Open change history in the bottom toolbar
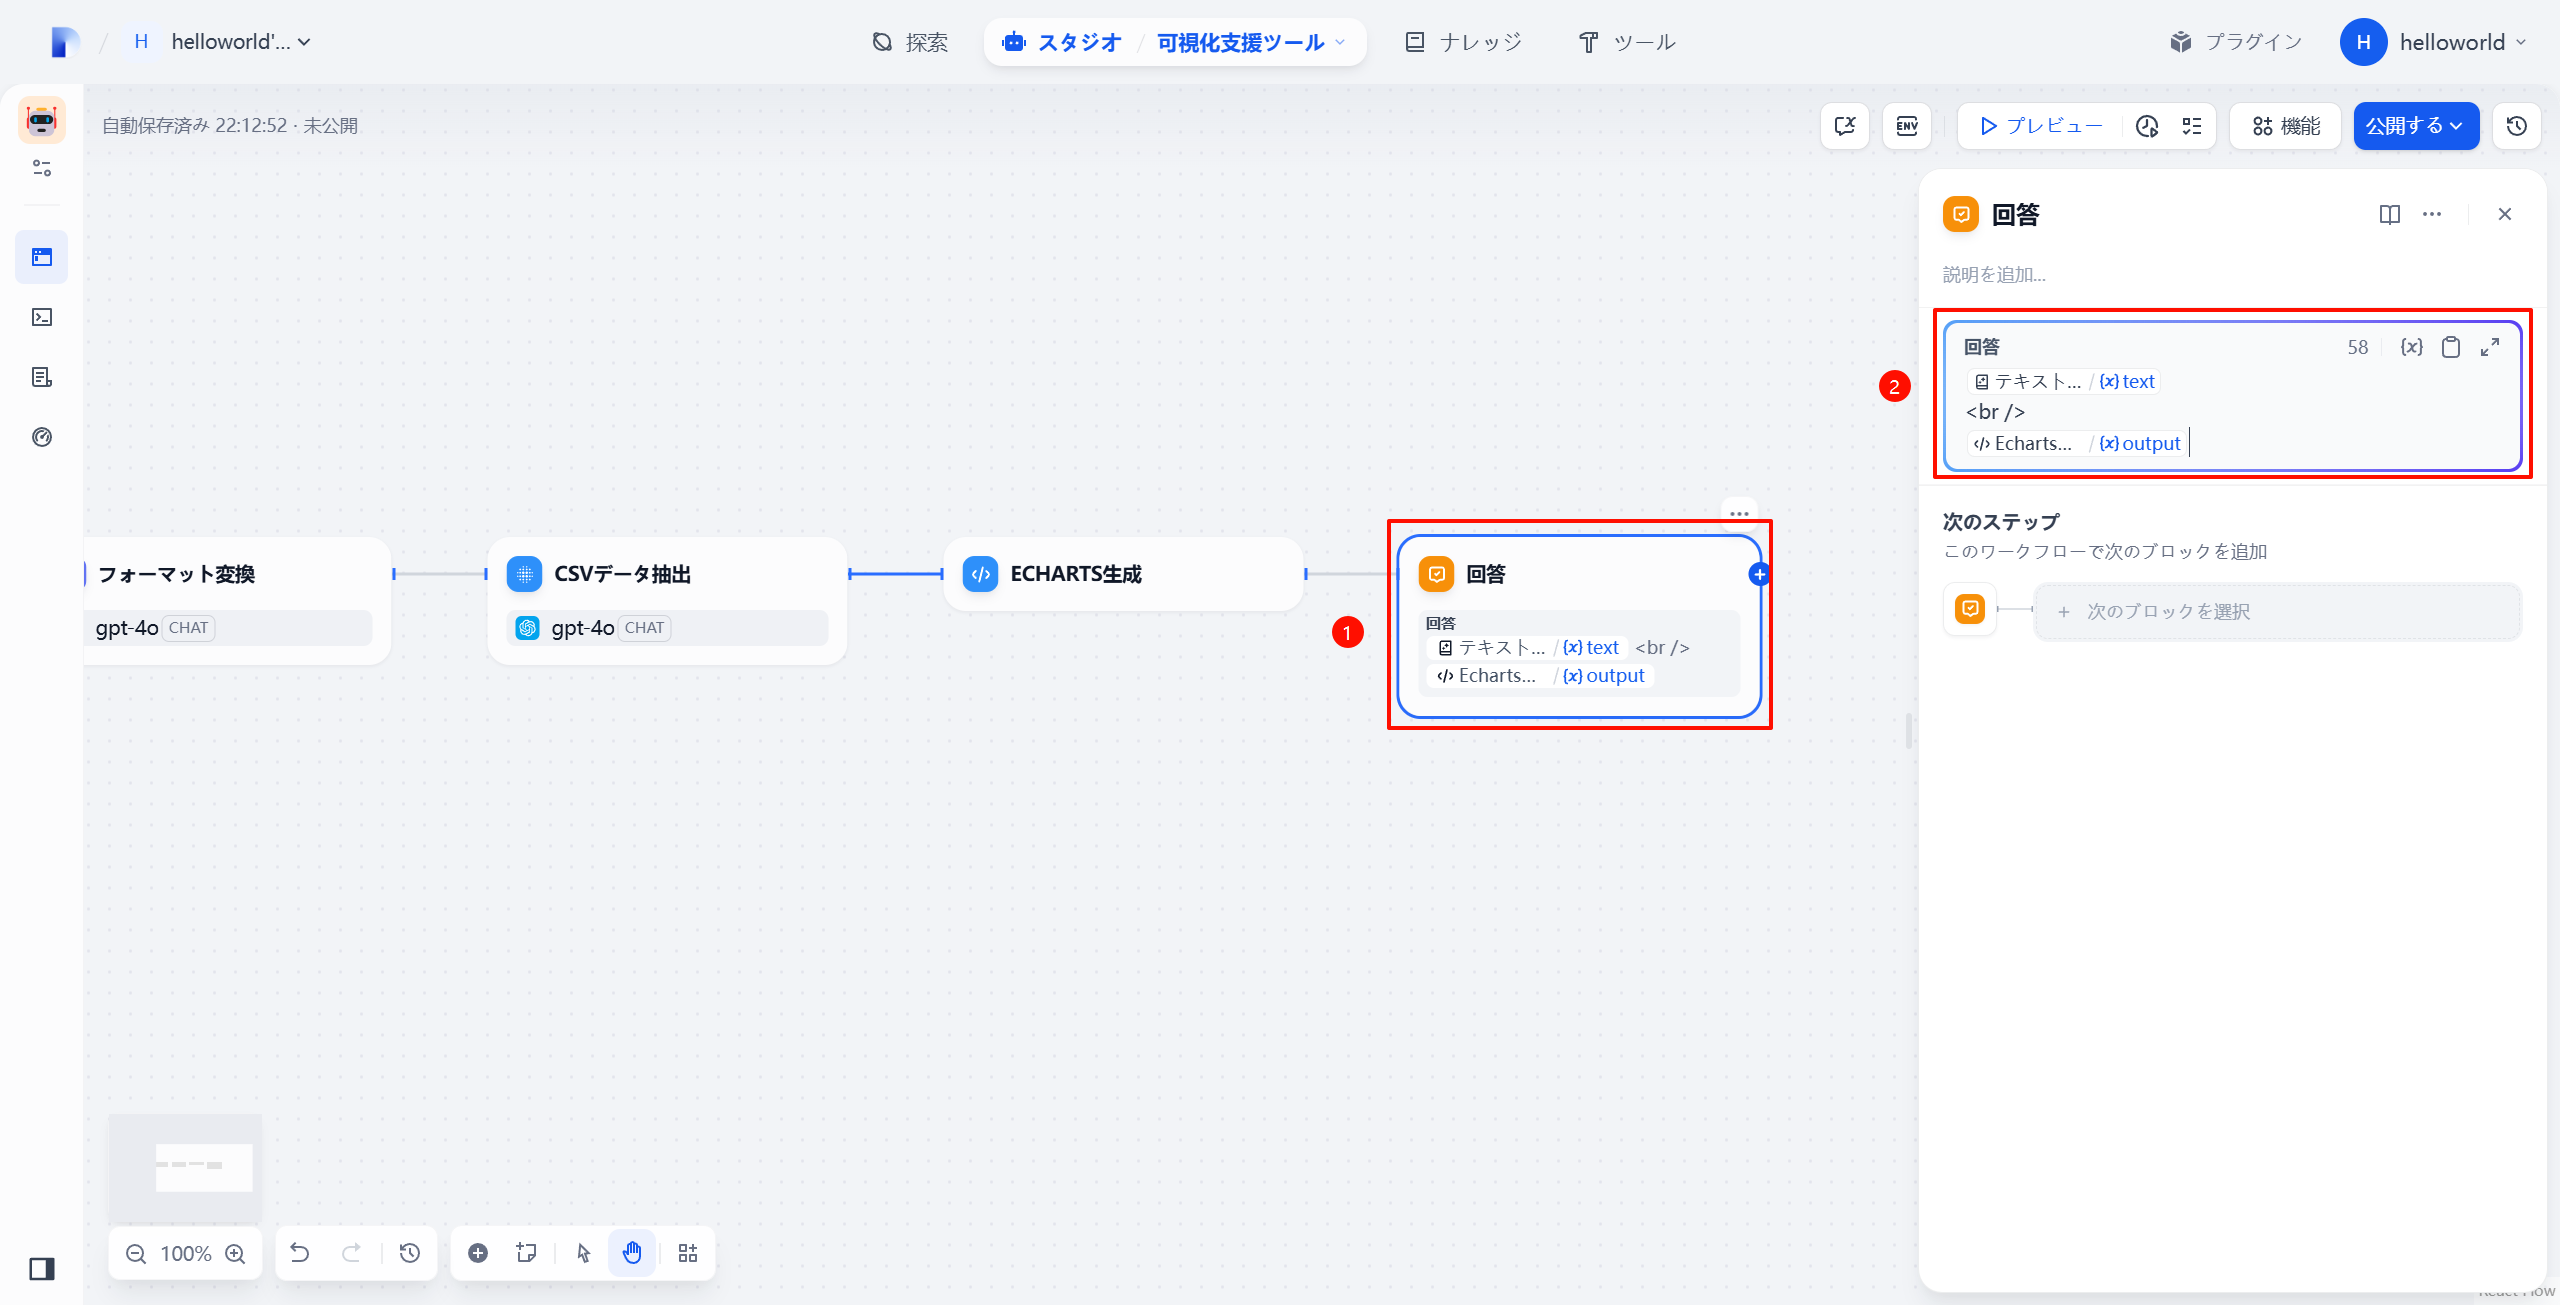This screenshot has width=2560, height=1305. tap(410, 1253)
